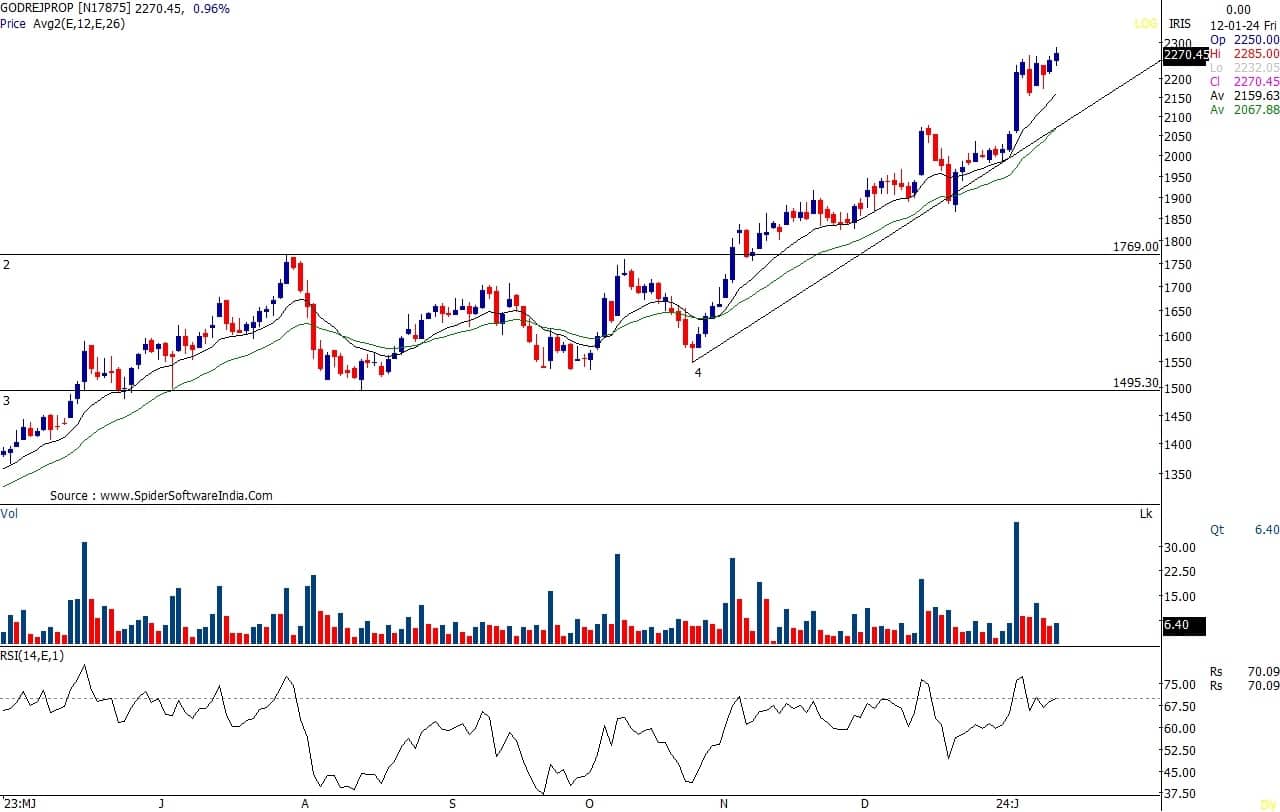Click the 12-01-24 Fri date readout
Screen dimensions: 1280x812
point(1244,24)
